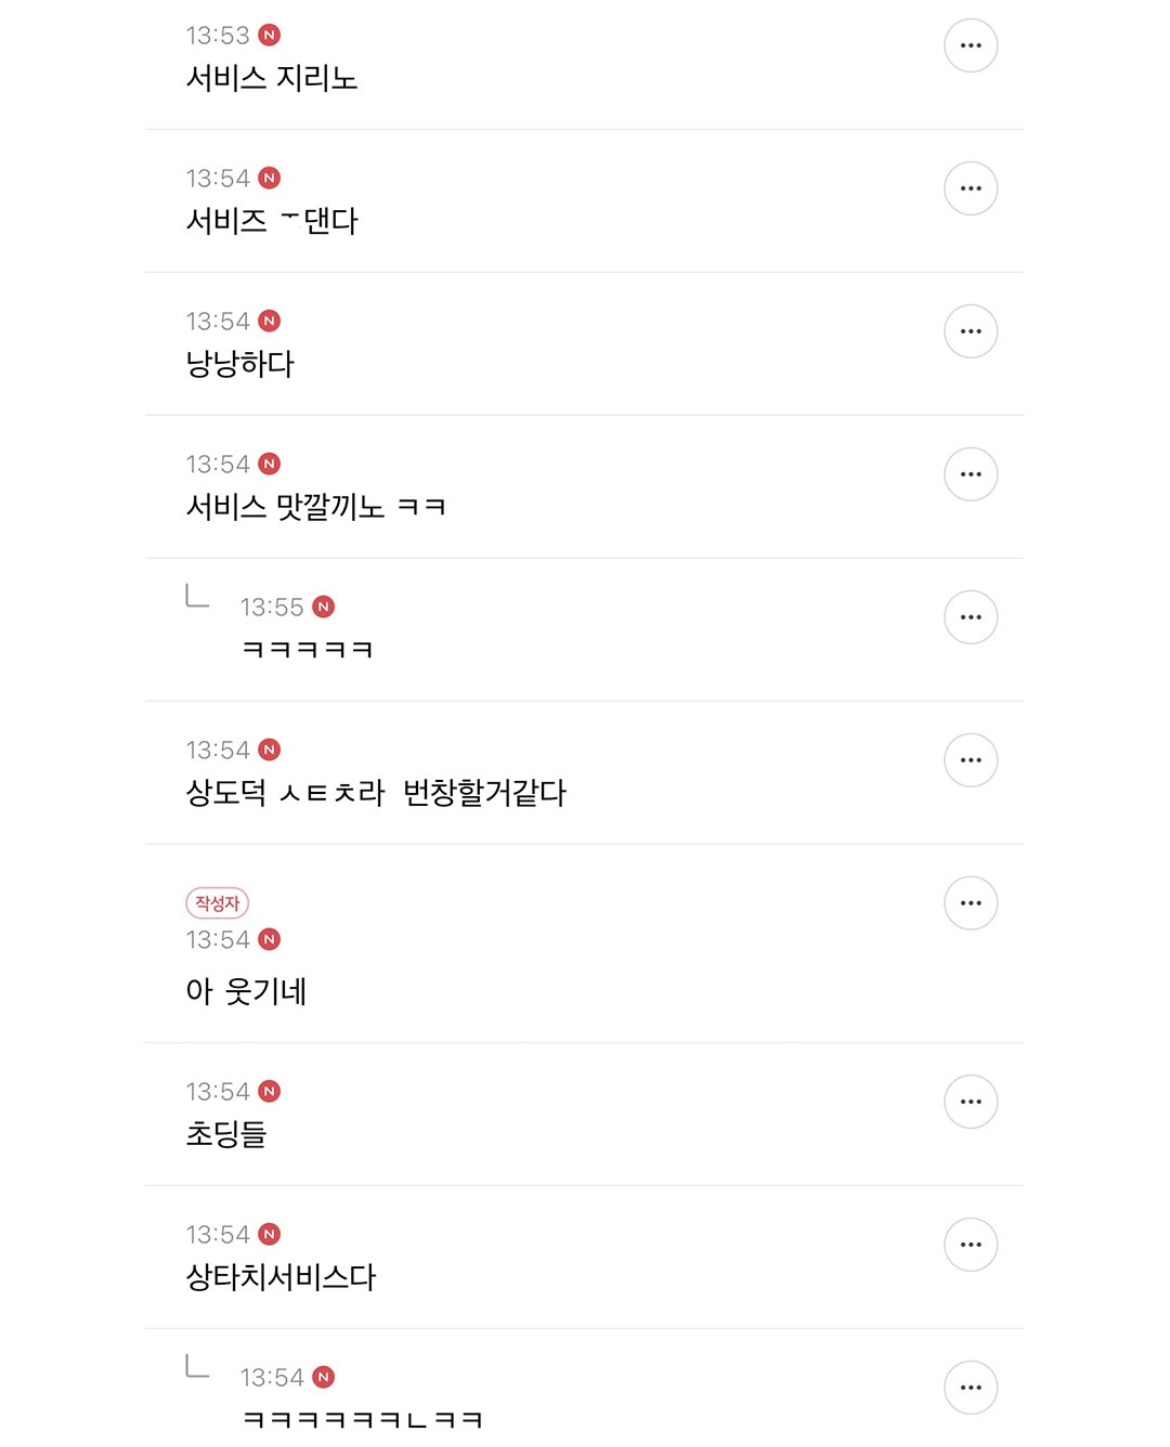Open more options for the '번창할거같다' comment
The image size is (1170, 1447).
point(970,761)
